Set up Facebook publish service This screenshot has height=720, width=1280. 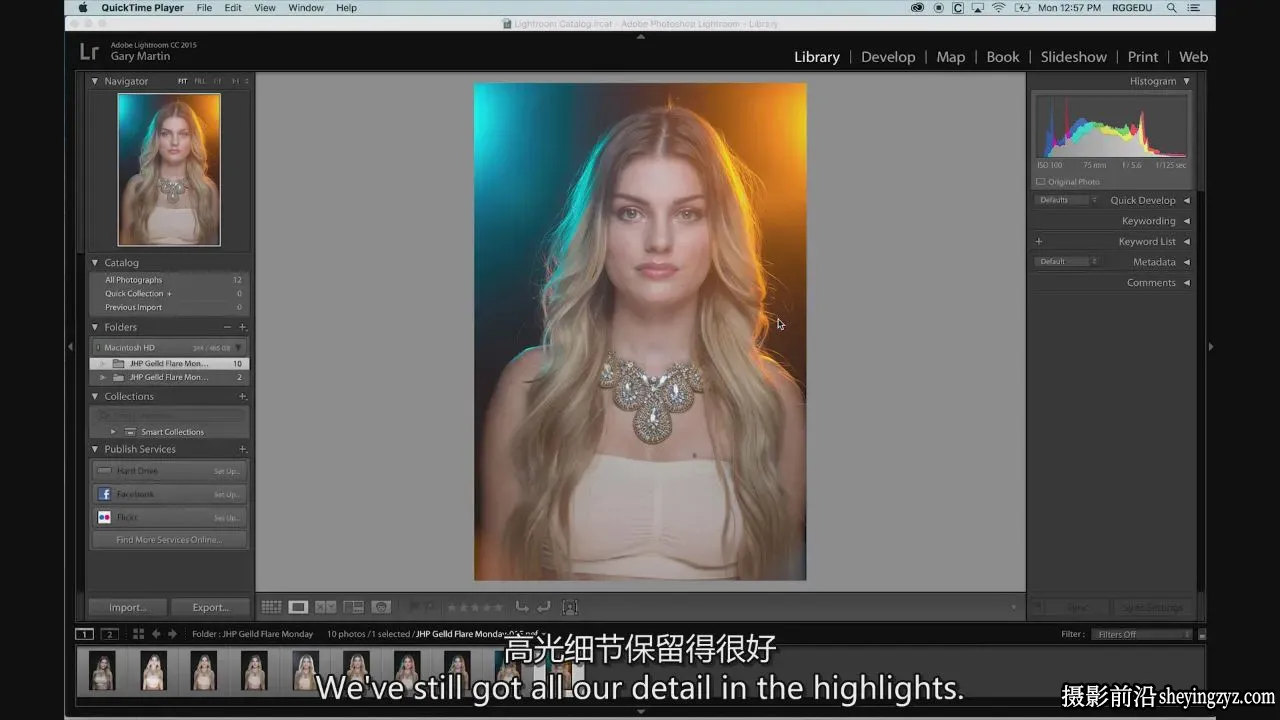[226, 494]
